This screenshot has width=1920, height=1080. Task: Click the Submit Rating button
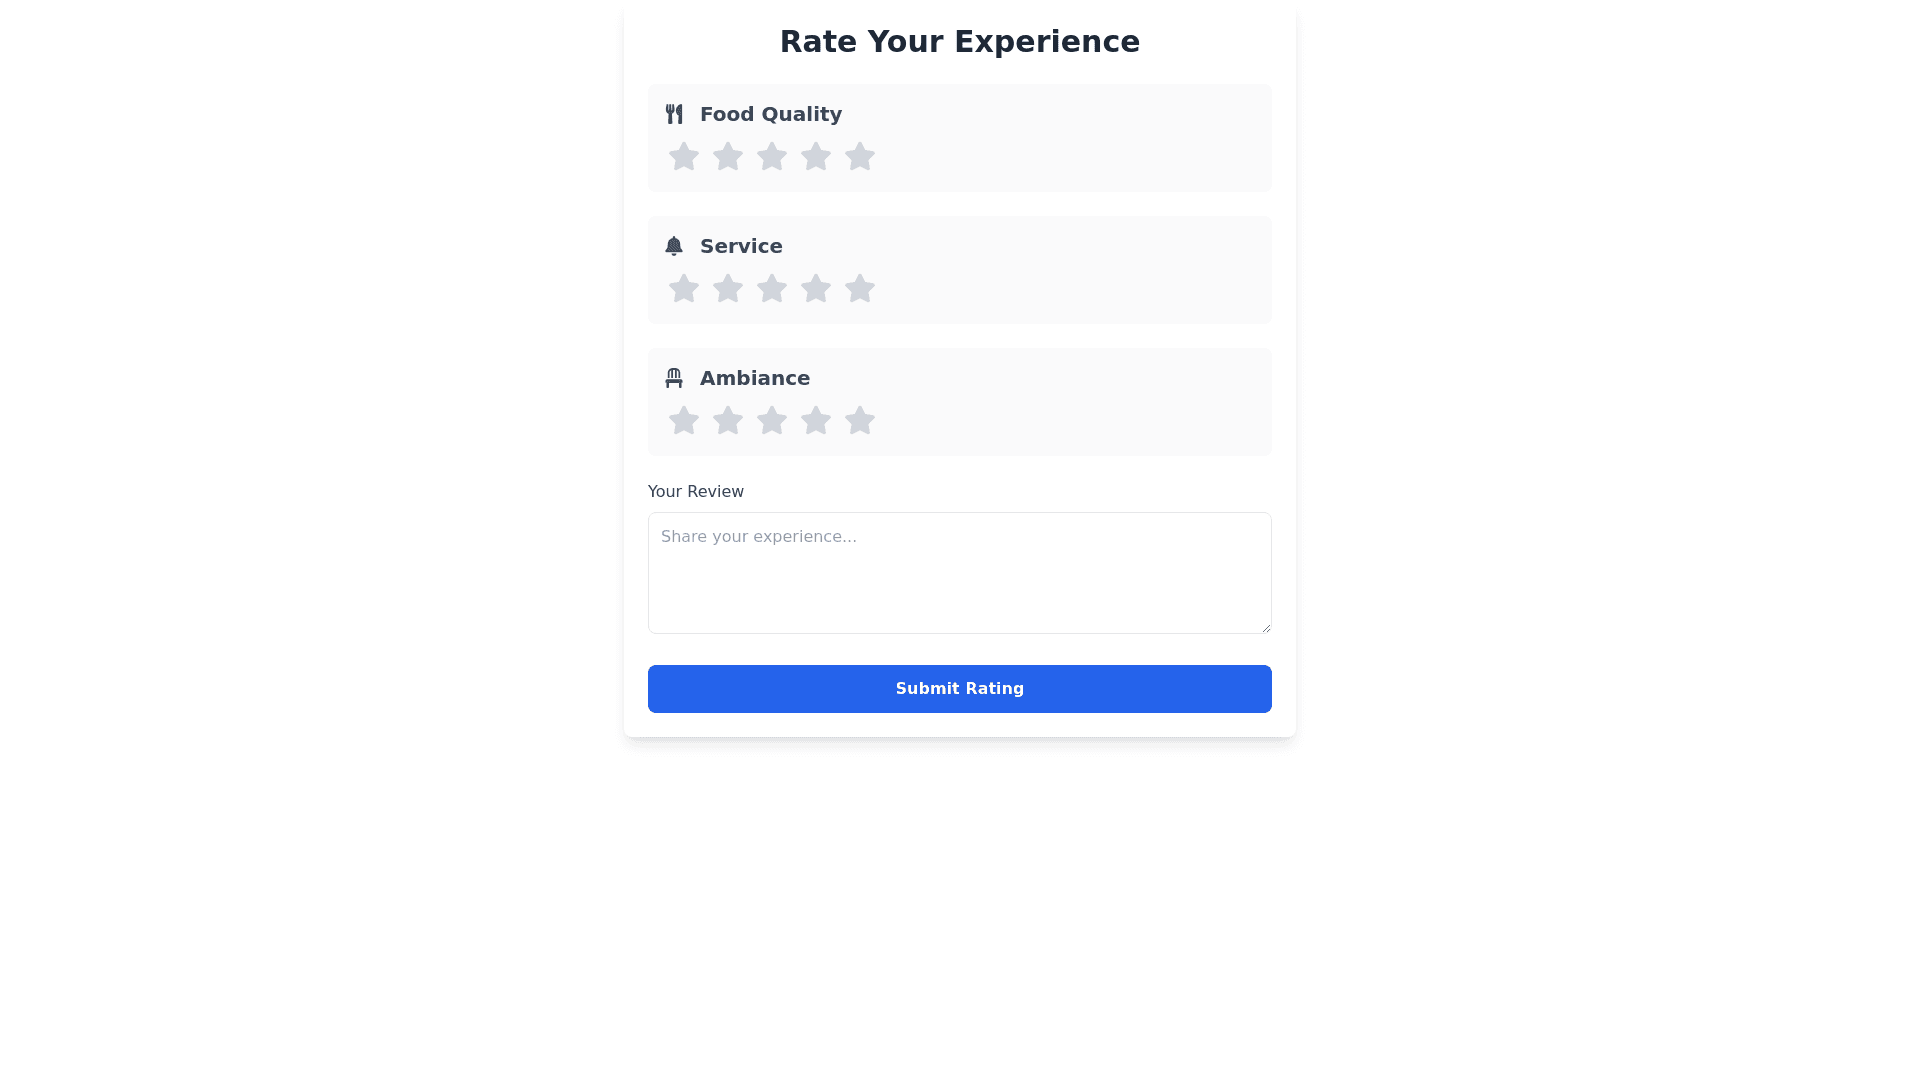click(960, 689)
